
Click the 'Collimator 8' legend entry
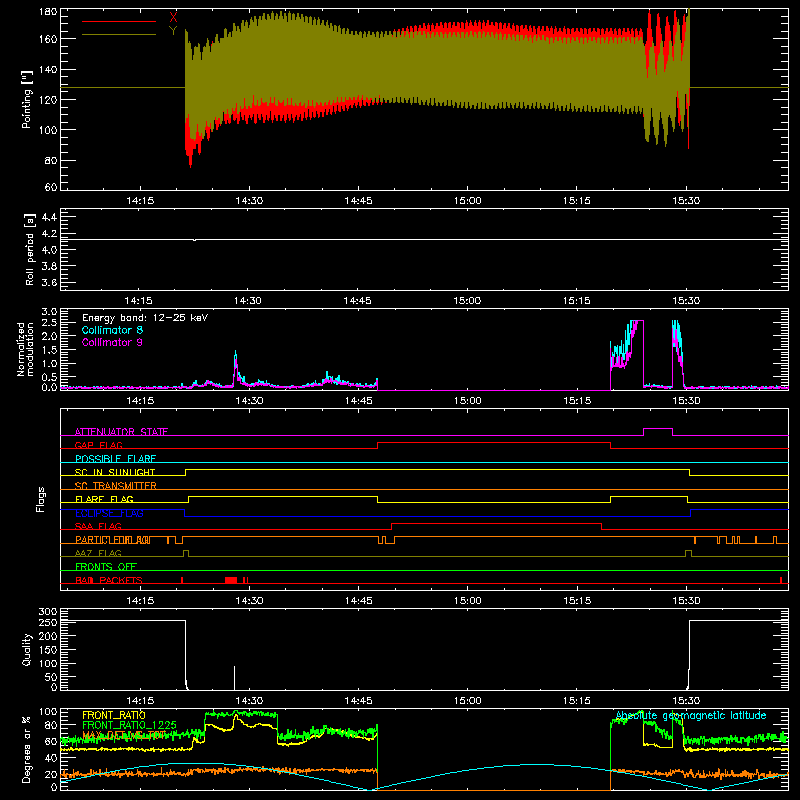pyautogui.click(x=112, y=330)
